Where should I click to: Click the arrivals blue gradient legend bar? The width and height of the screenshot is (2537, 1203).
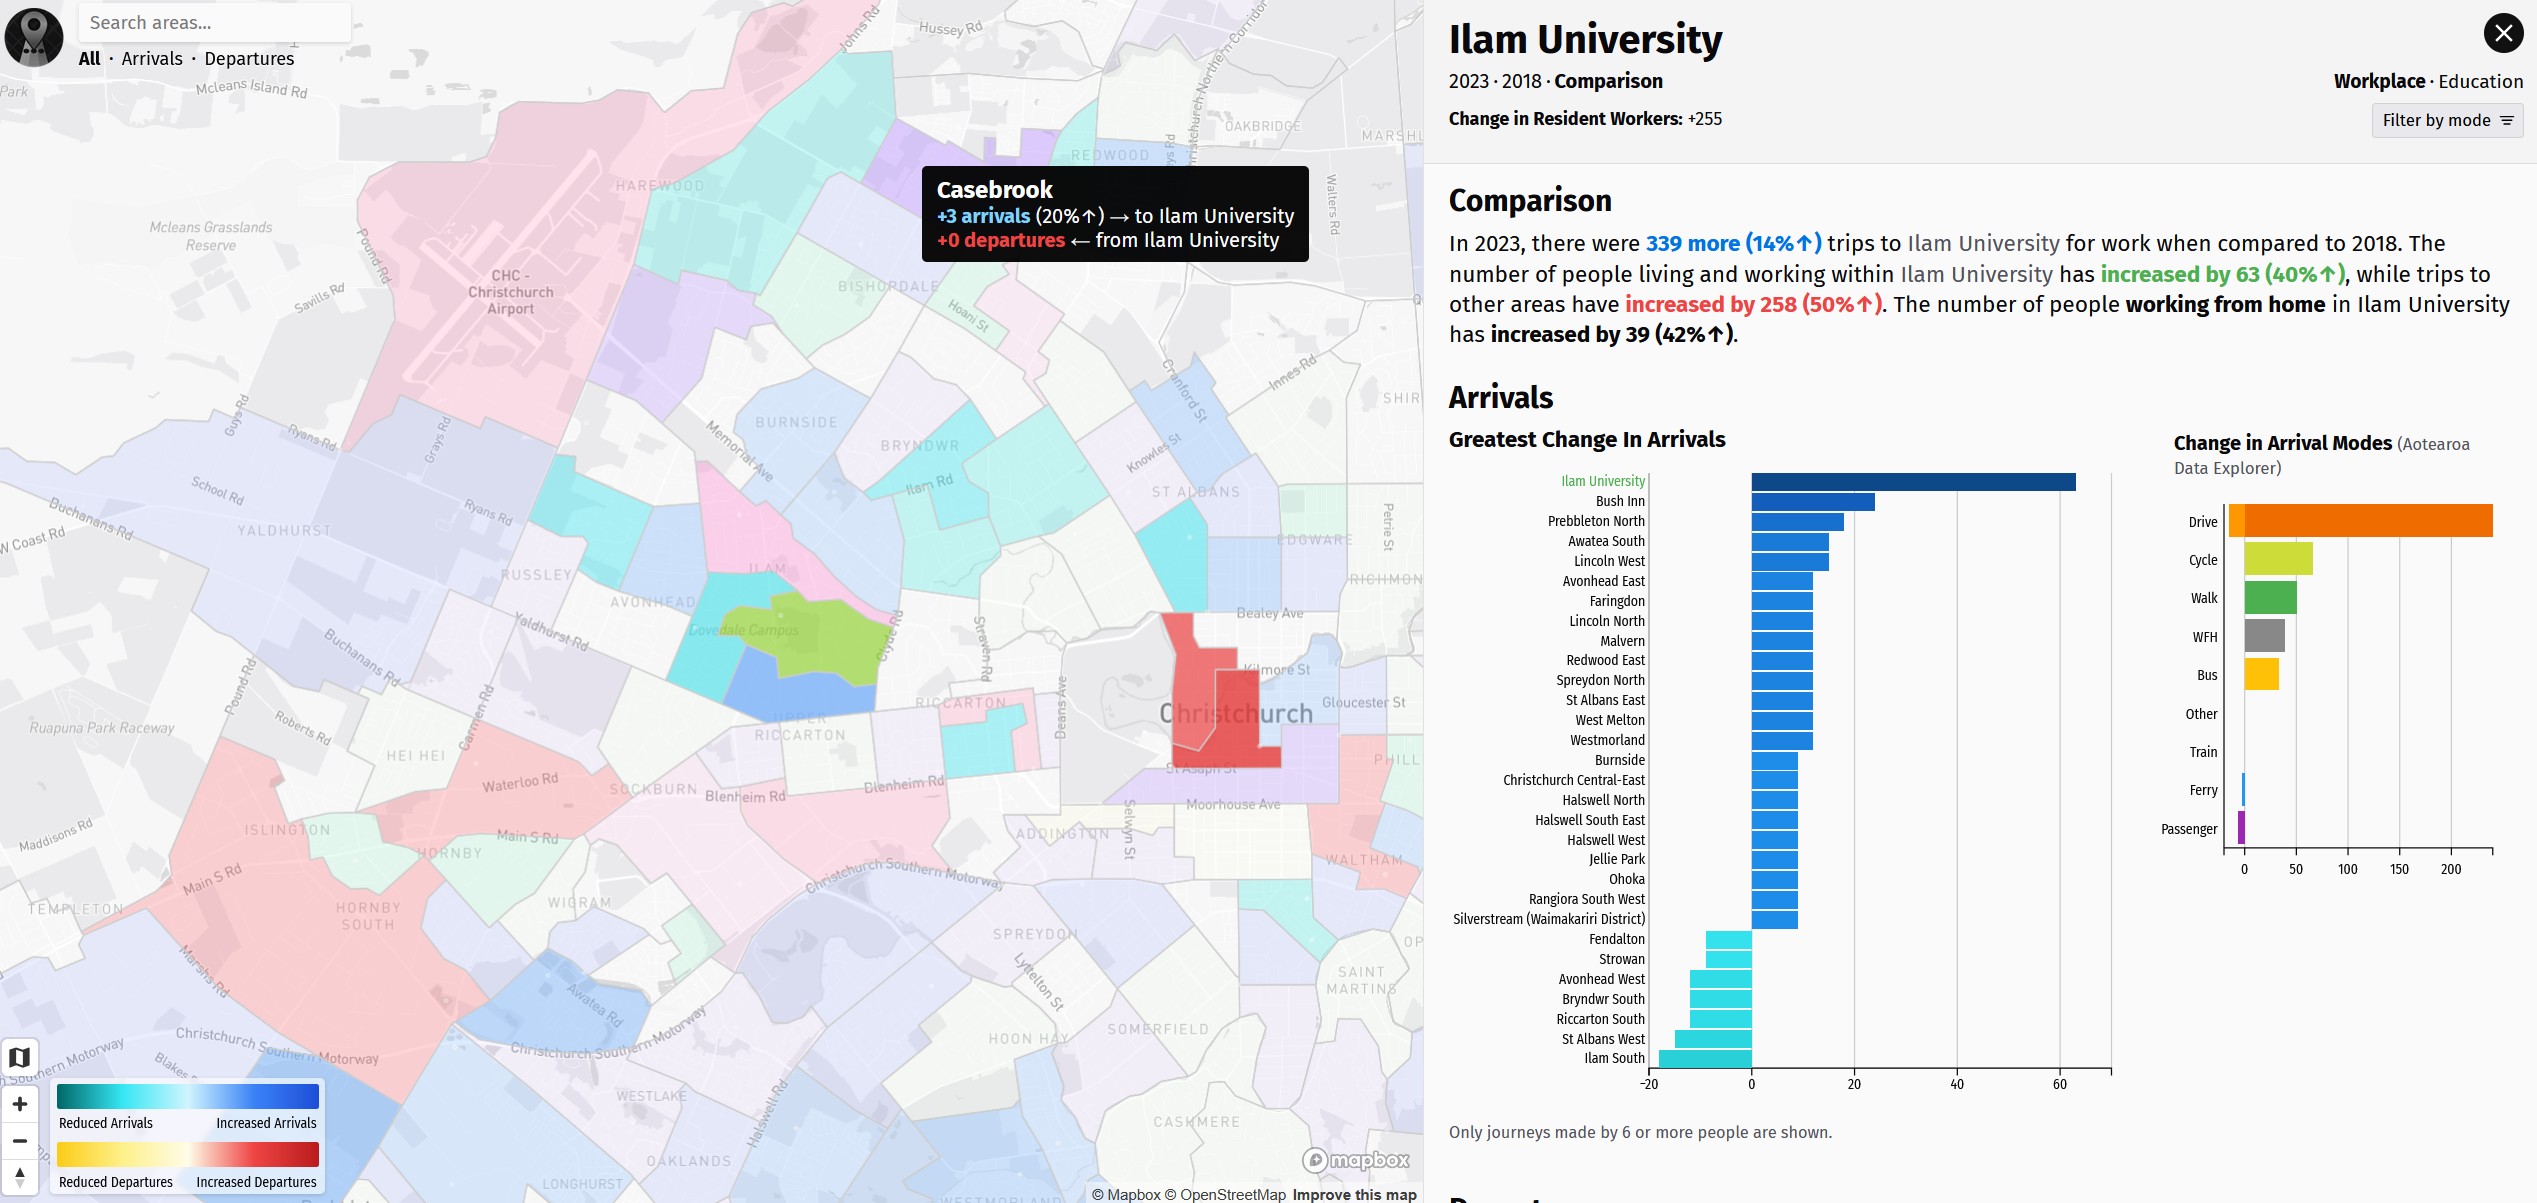point(188,1096)
